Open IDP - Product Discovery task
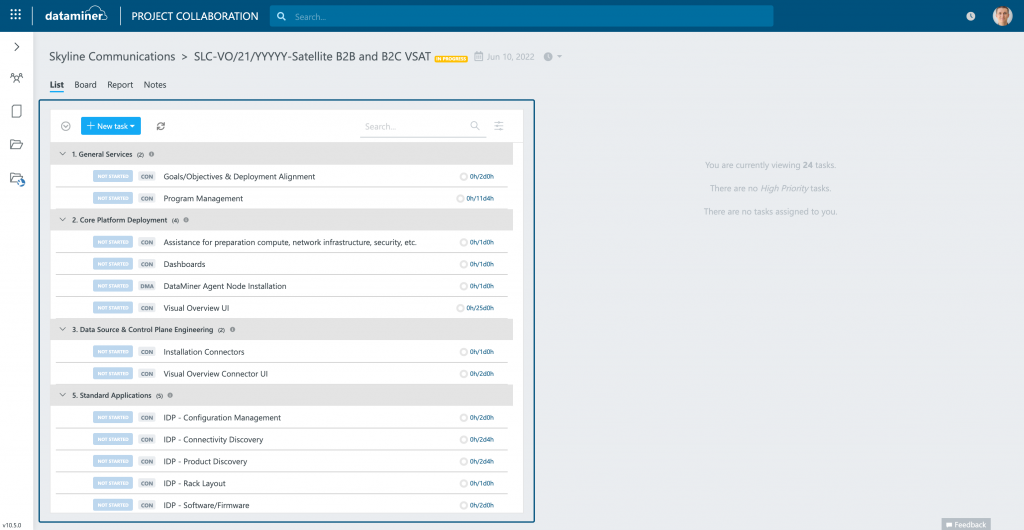Viewport: 1024px width, 530px height. click(x=205, y=461)
